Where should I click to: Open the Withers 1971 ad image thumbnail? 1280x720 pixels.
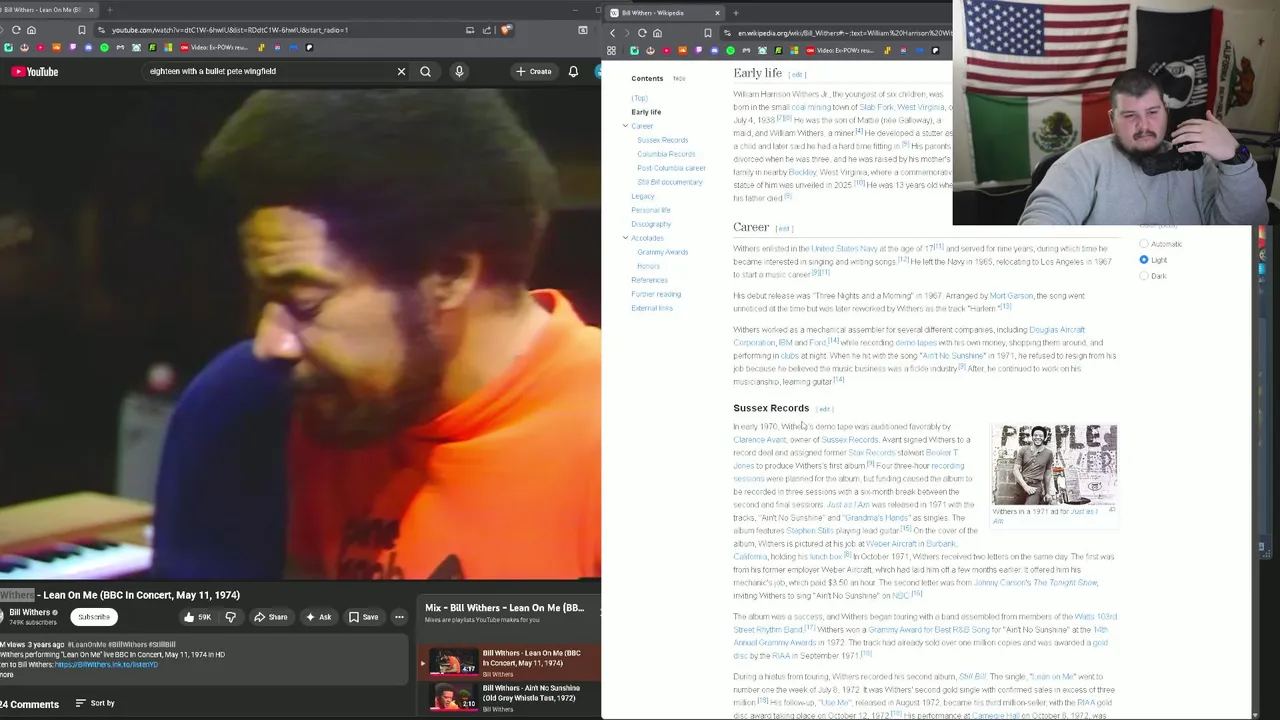(x=1054, y=465)
